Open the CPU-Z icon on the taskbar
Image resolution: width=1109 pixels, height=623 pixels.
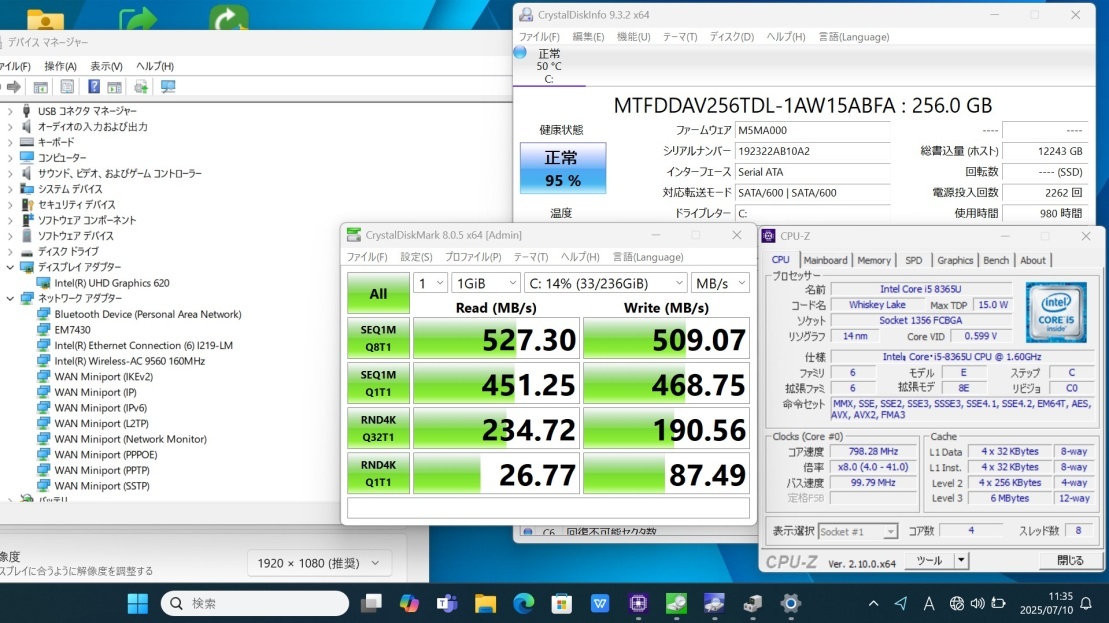point(638,603)
